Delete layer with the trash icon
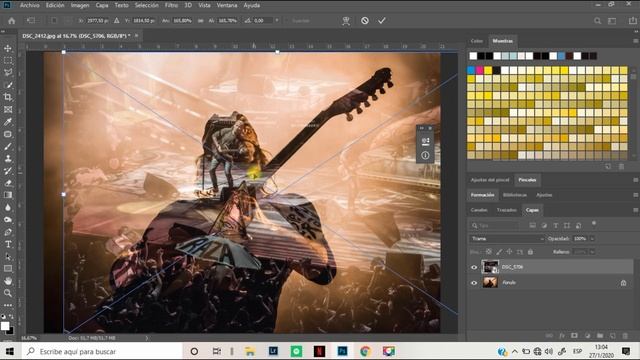Screen dimensions: 640x360 (625, 336)
